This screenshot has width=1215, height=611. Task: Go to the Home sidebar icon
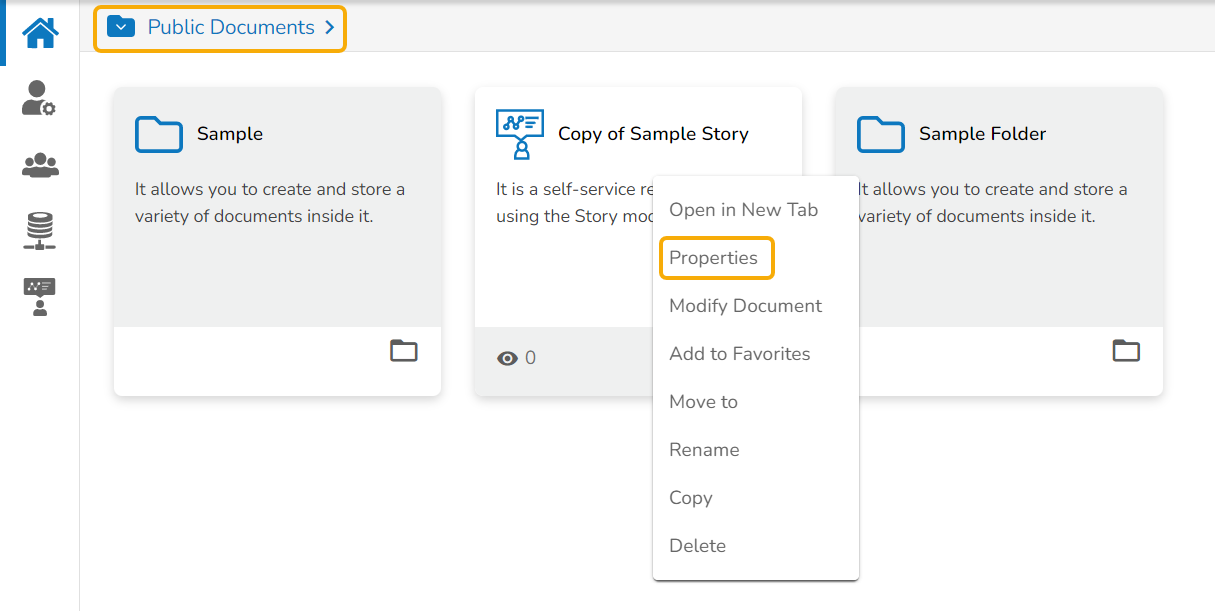40,32
